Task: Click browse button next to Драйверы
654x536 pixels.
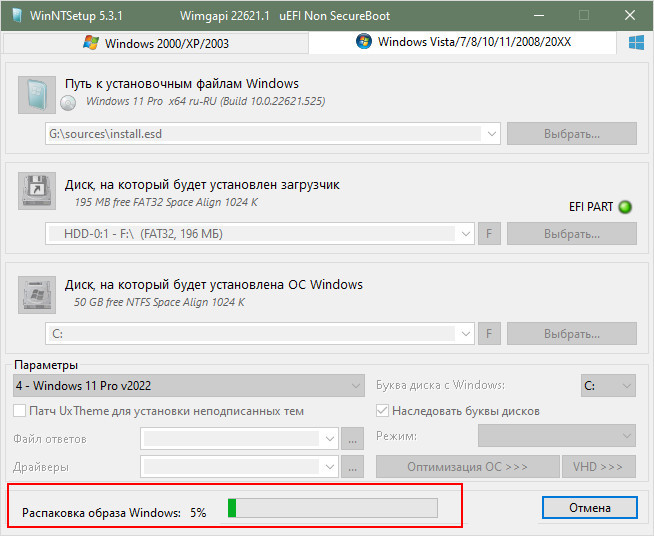Action: [x=352, y=466]
